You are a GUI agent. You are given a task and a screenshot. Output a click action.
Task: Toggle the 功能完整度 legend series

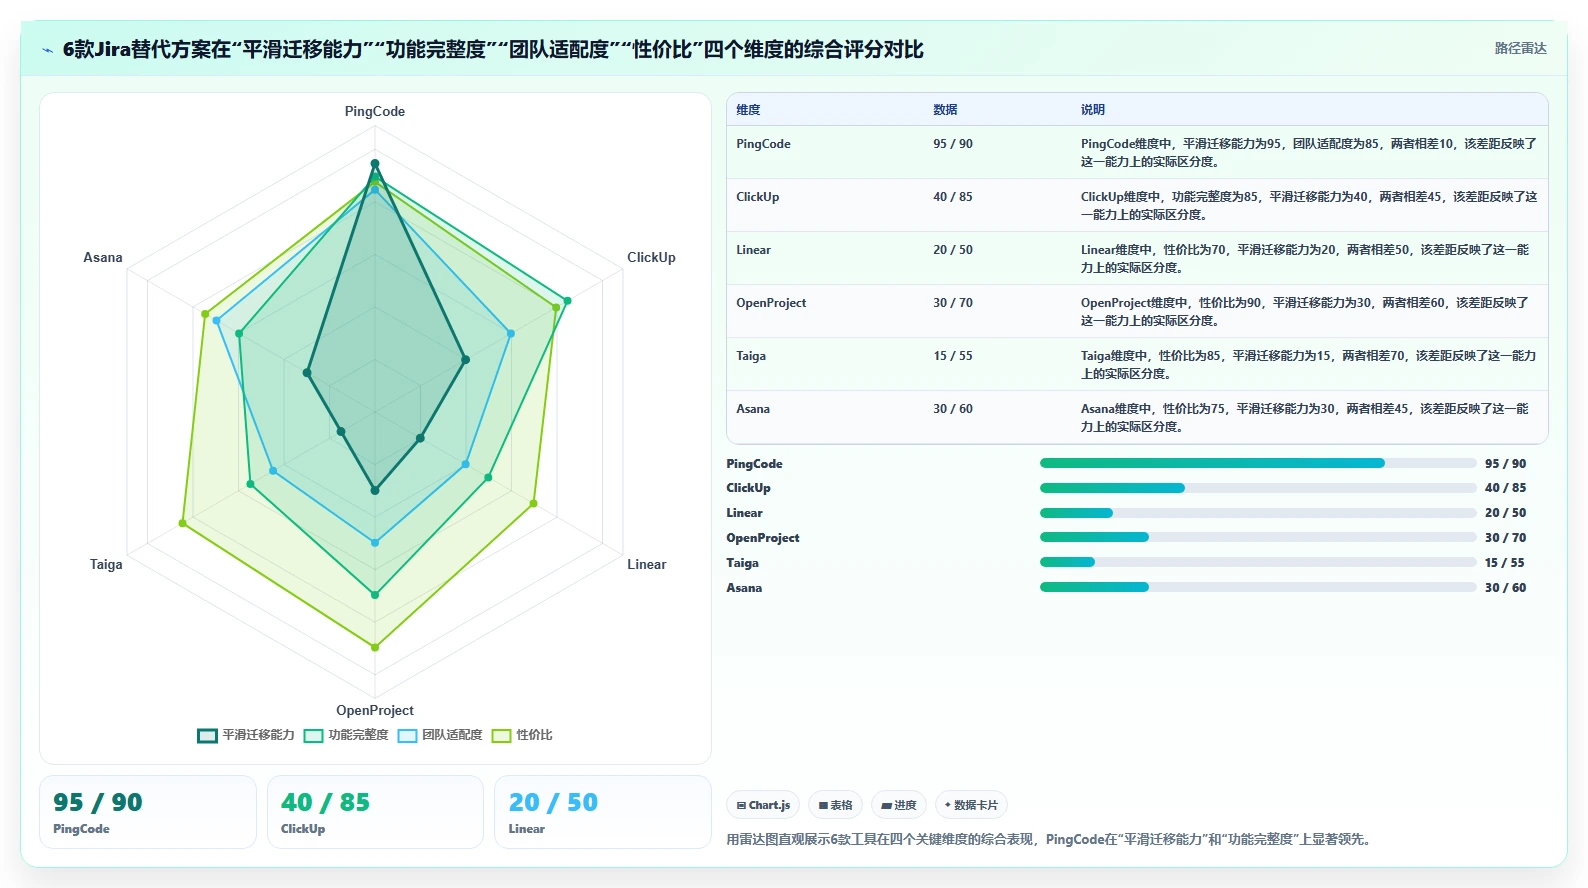[x=346, y=735]
